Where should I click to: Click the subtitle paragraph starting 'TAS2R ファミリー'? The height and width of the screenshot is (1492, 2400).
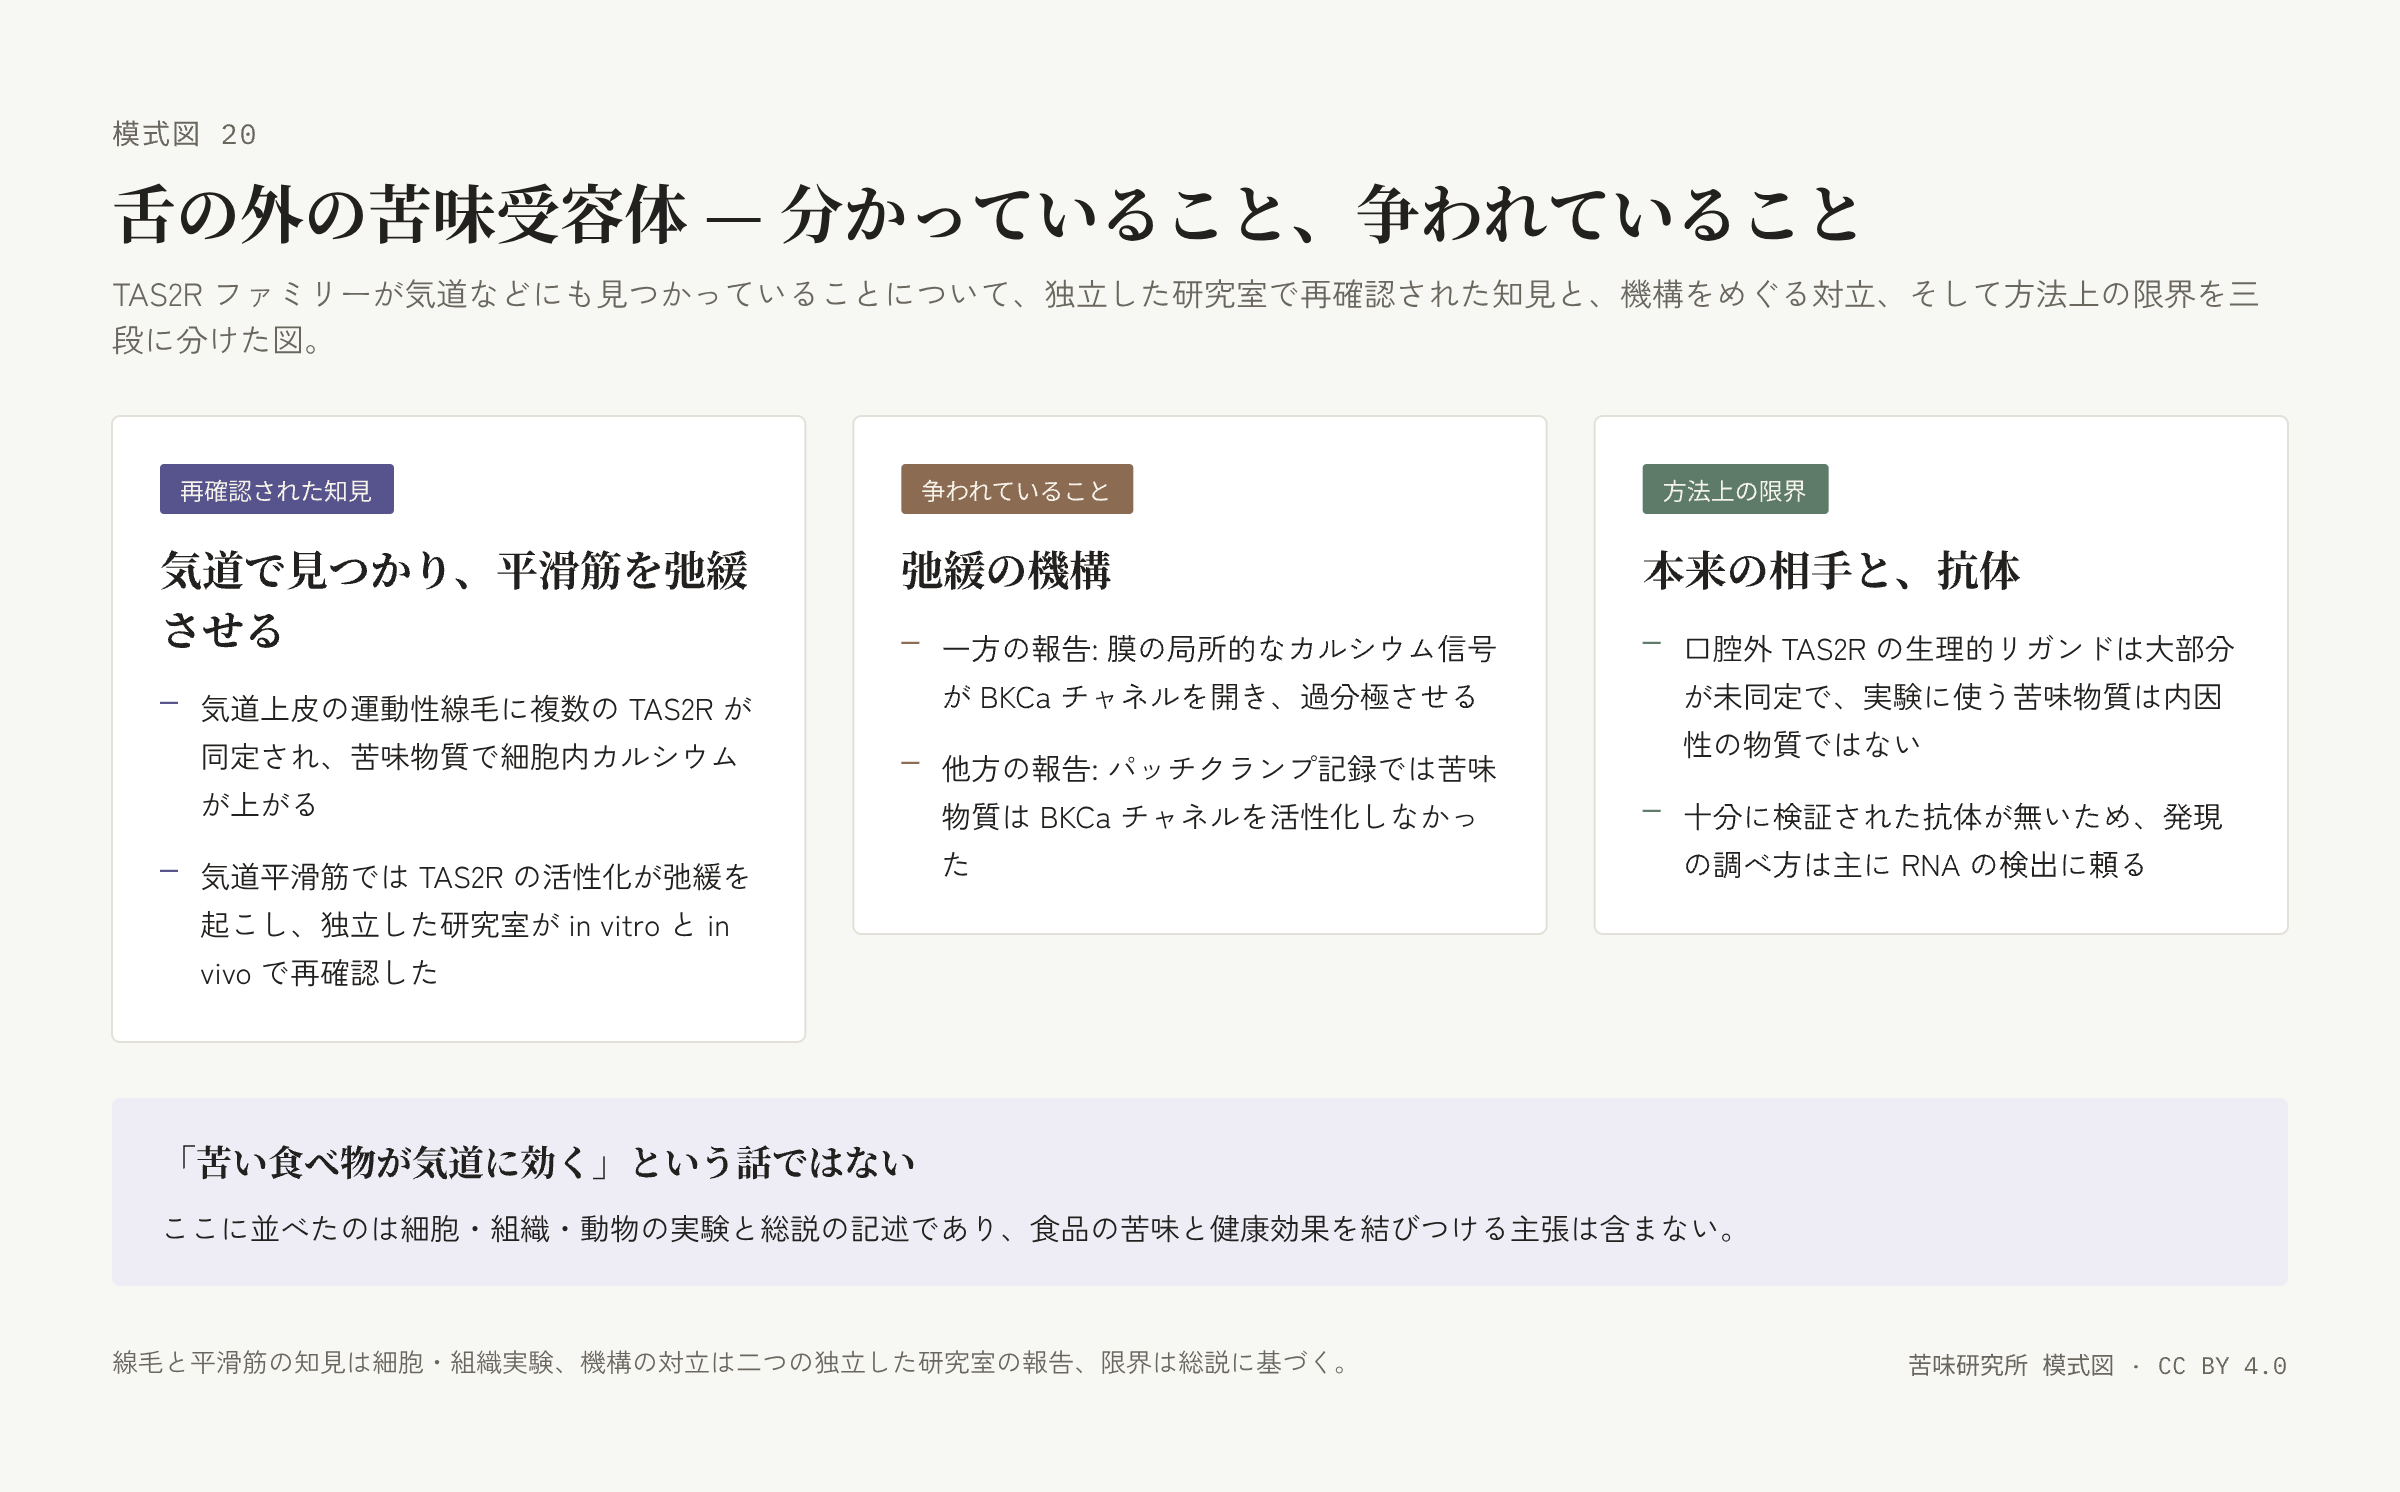pyautogui.click(x=1185, y=317)
